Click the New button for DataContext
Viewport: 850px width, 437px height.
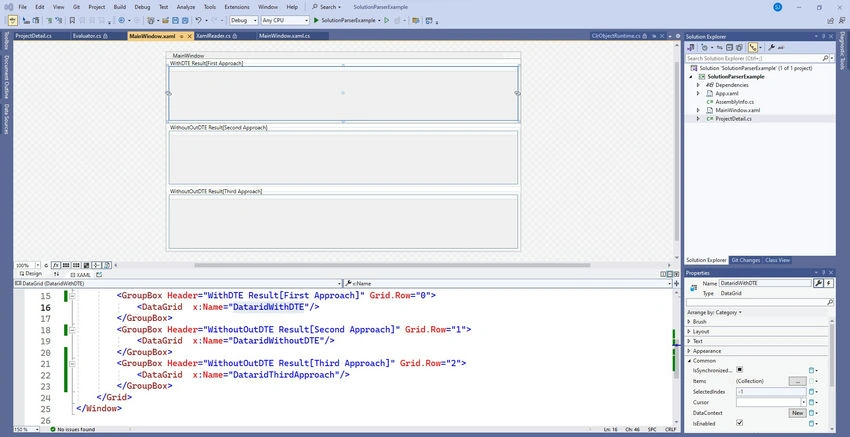[x=797, y=413]
